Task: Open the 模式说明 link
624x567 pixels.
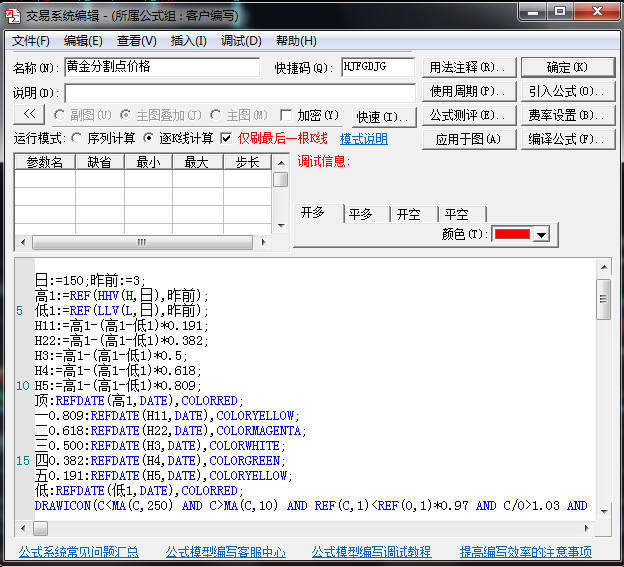Action: click(364, 139)
